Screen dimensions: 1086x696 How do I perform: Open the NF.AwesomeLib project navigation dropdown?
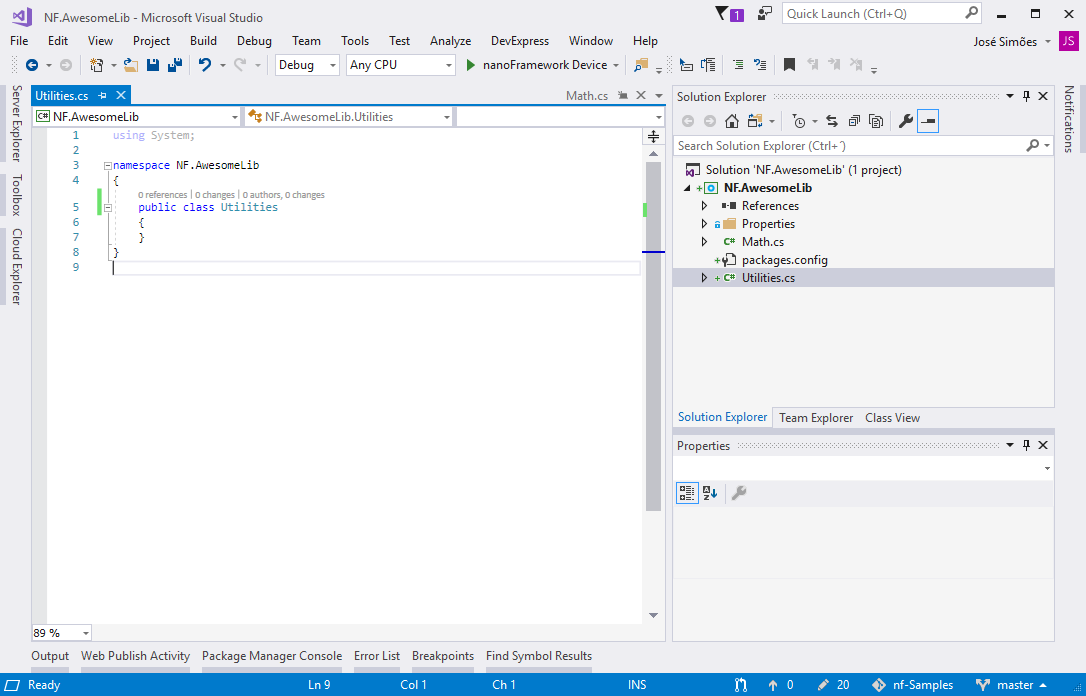point(136,117)
